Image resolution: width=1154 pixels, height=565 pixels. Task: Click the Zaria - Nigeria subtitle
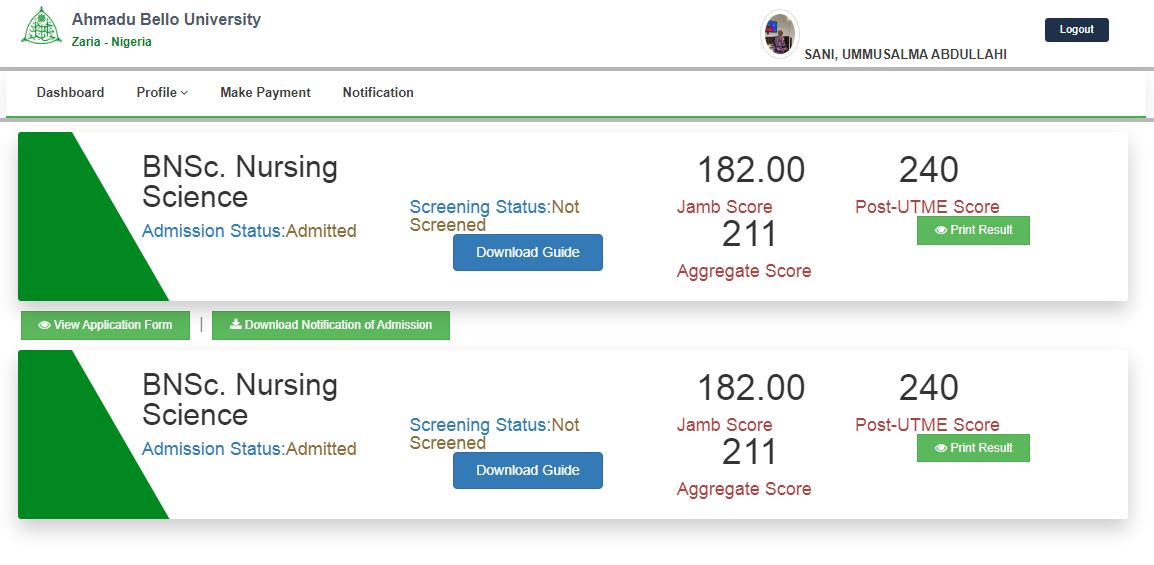tap(112, 42)
